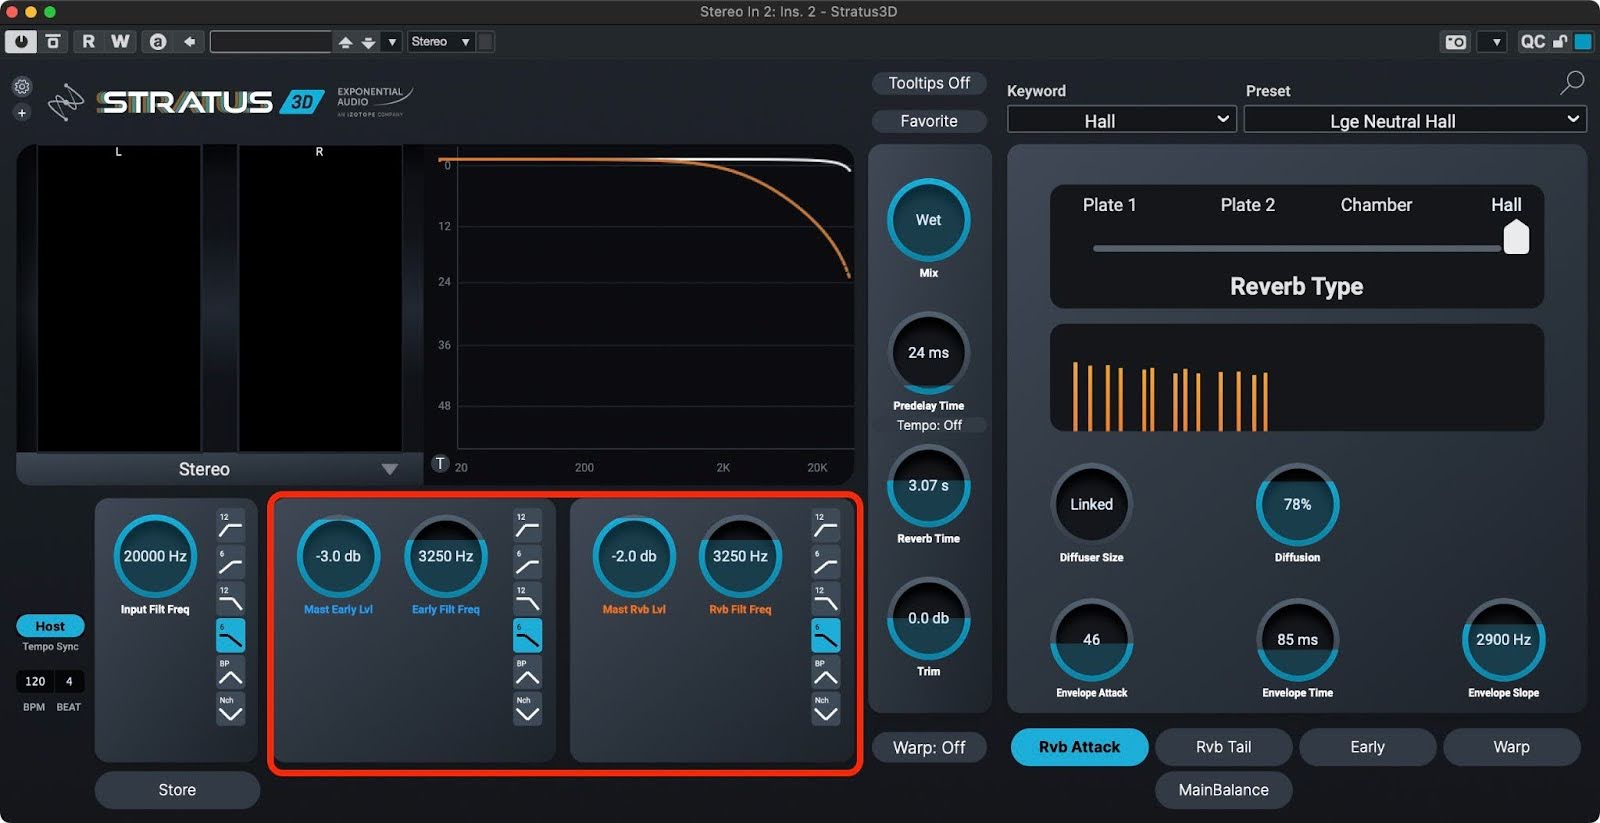Toggle Host Tempo Sync button

coord(50,626)
